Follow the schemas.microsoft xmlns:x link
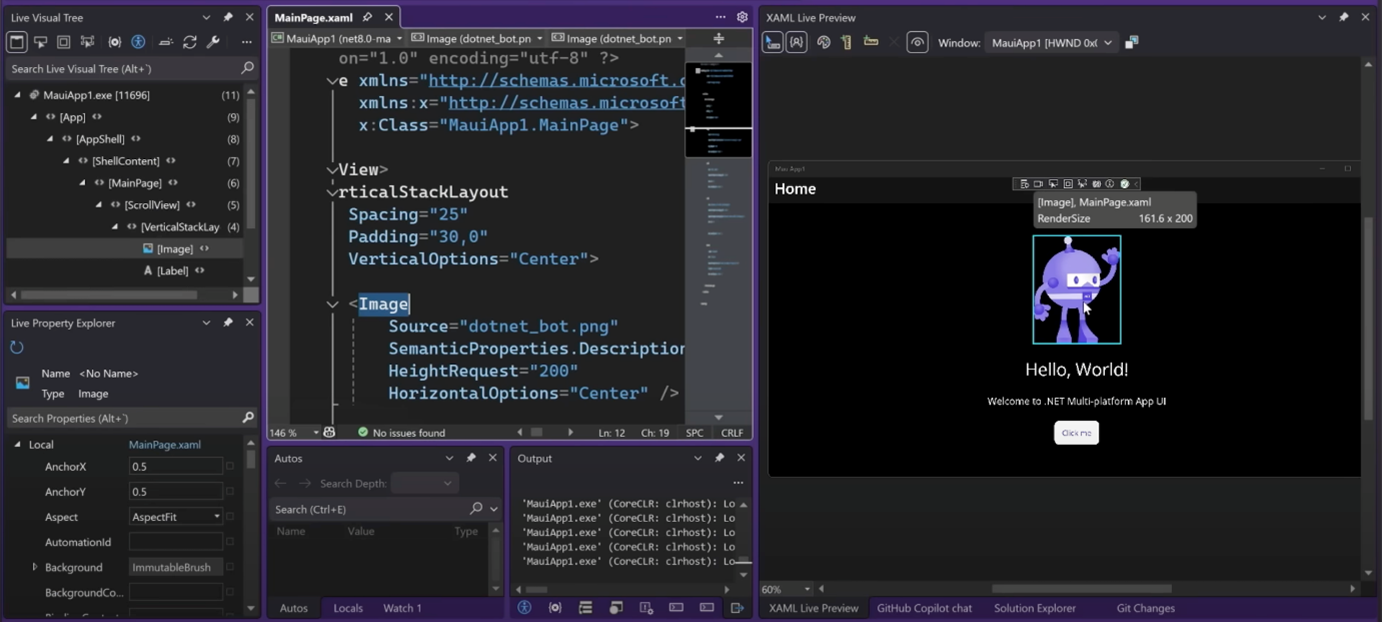Viewport: 1382px width, 622px height. pyautogui.click(x=567, y=103)
